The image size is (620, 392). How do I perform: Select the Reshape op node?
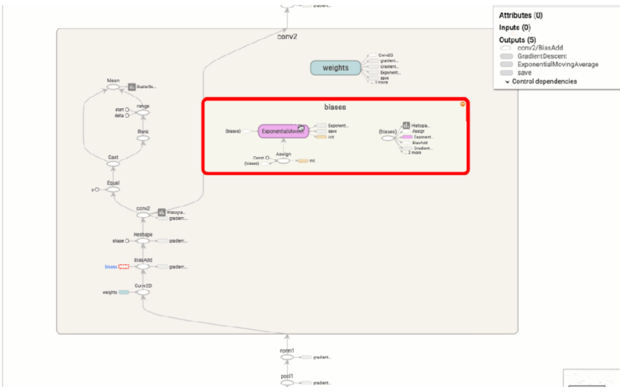tap(143, 241)
